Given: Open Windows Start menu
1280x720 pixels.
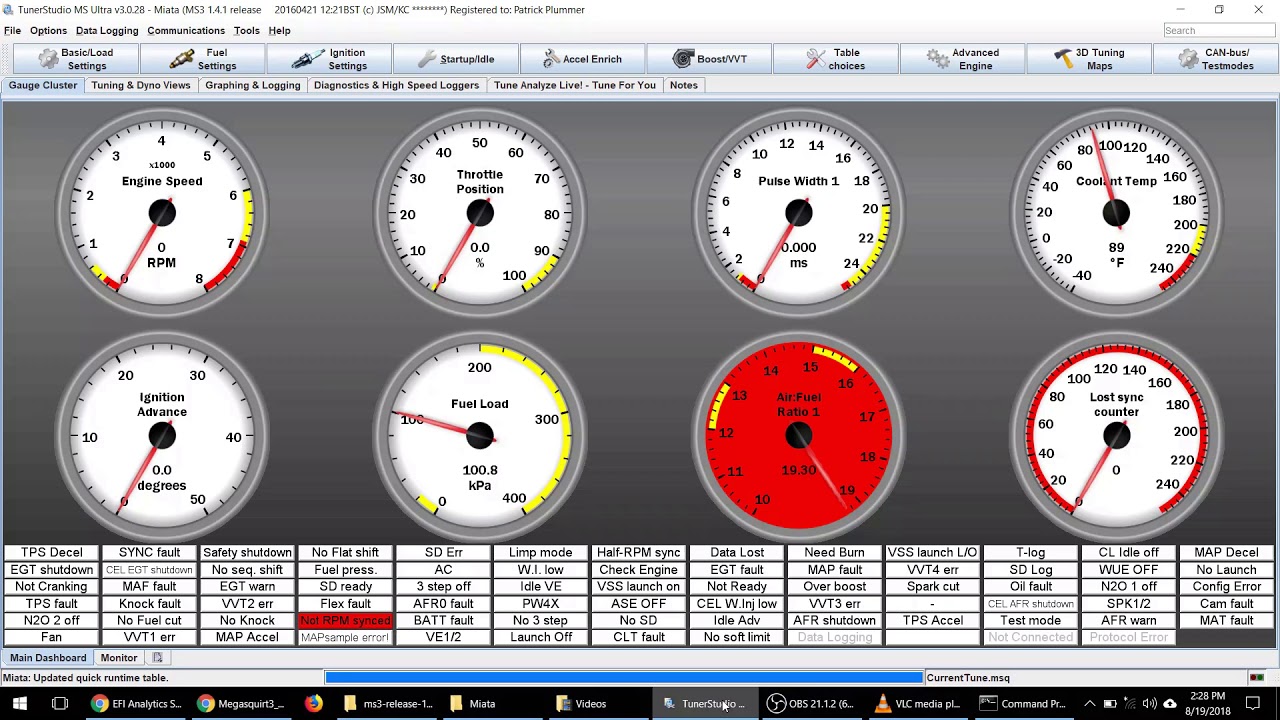Looking at the screenshot, I should click(19, 704).
